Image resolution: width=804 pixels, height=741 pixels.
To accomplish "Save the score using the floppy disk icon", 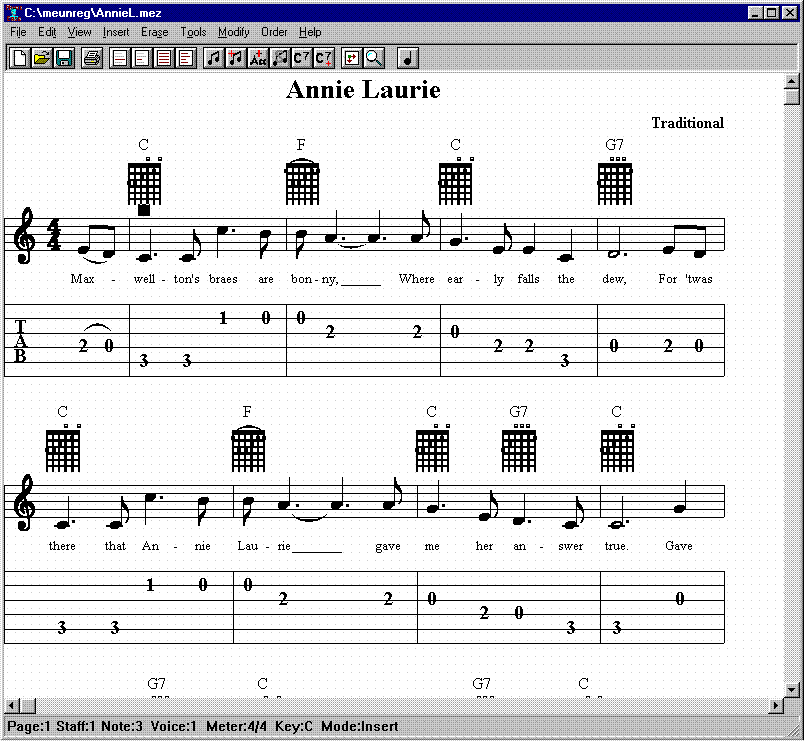I will pos(63,58).
